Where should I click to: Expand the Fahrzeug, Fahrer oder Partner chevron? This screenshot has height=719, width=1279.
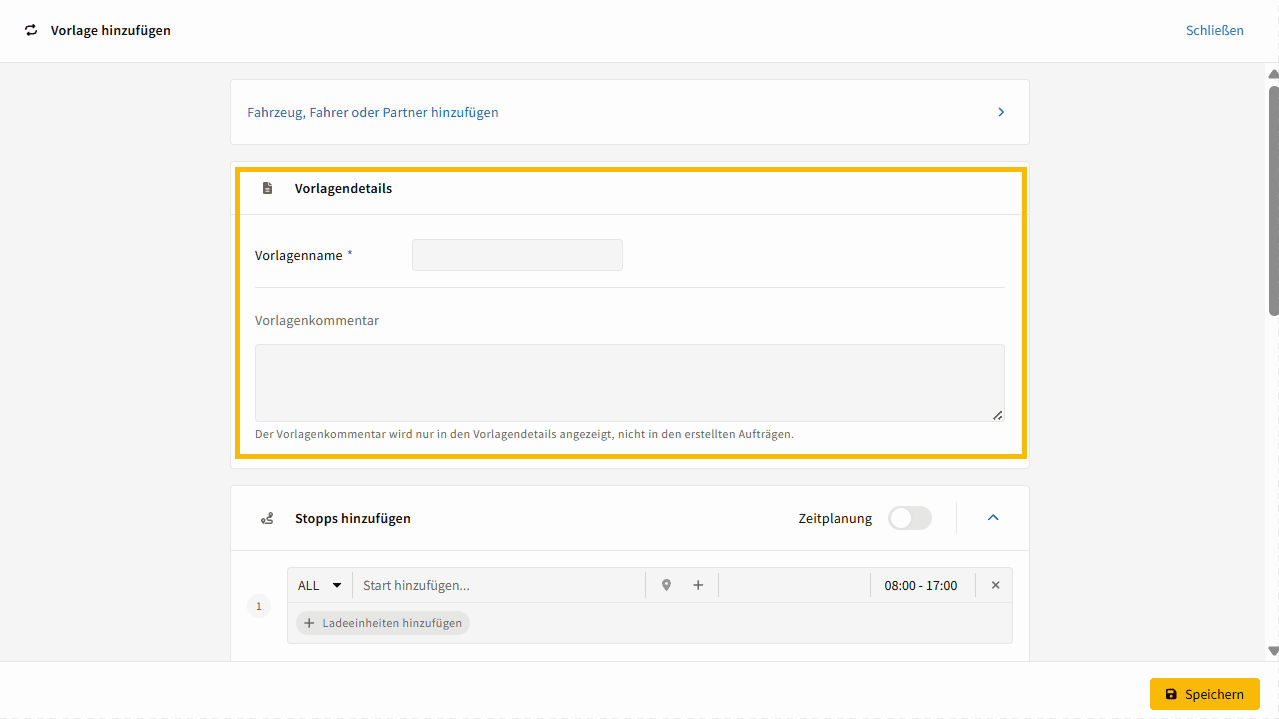(x=1001, y=112)
